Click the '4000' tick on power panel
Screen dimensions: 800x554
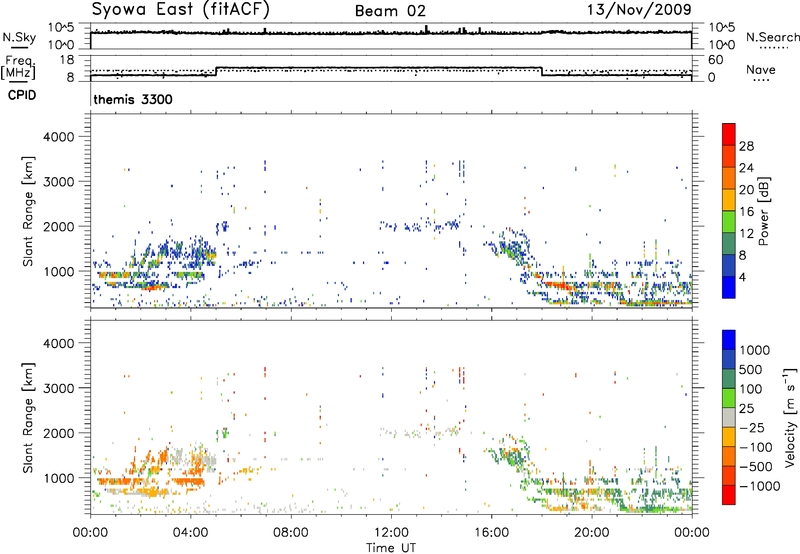pos(59,137)
